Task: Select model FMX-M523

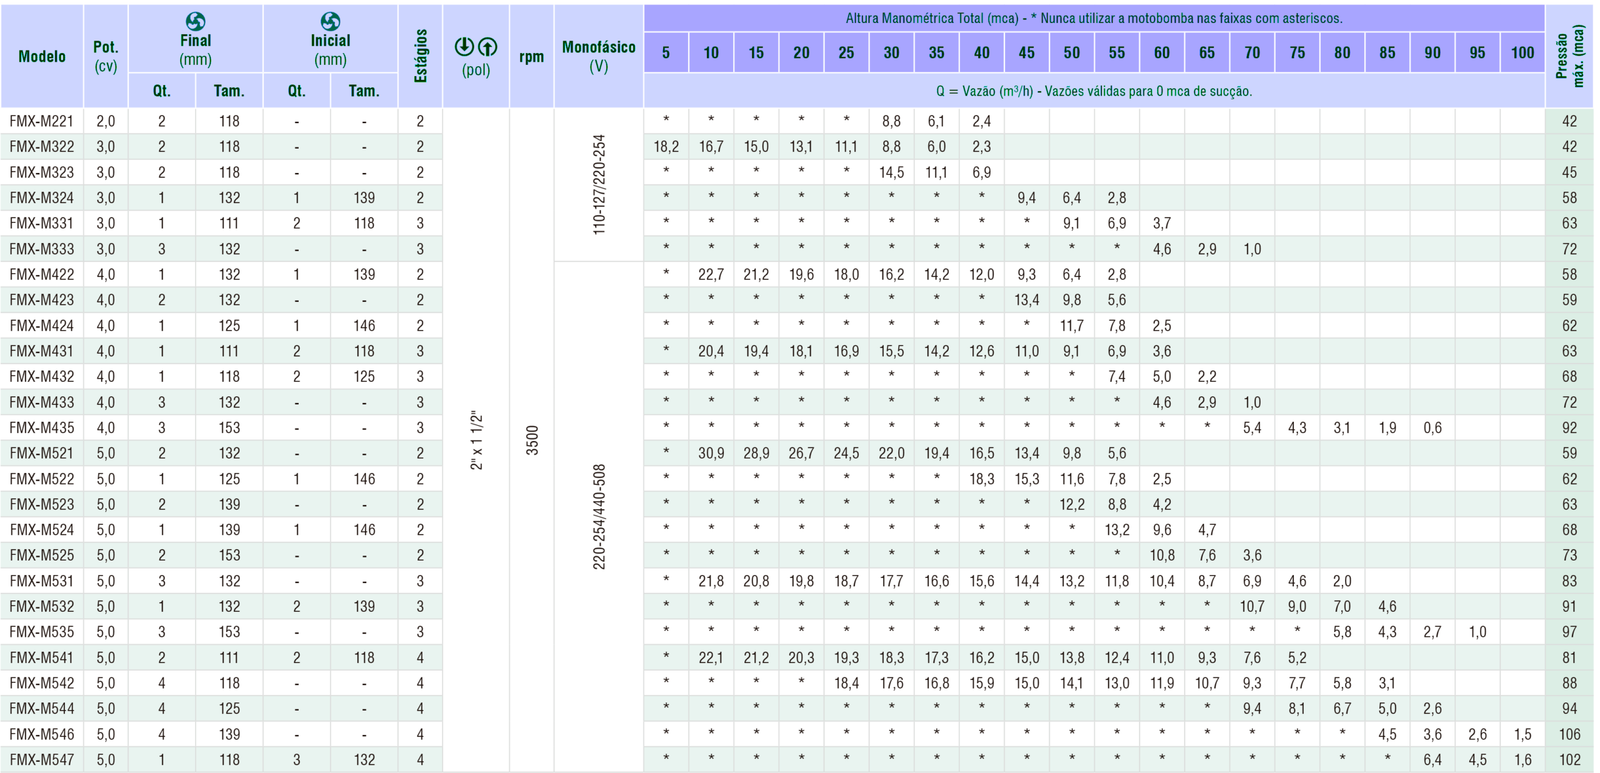Action: [42, 505]
